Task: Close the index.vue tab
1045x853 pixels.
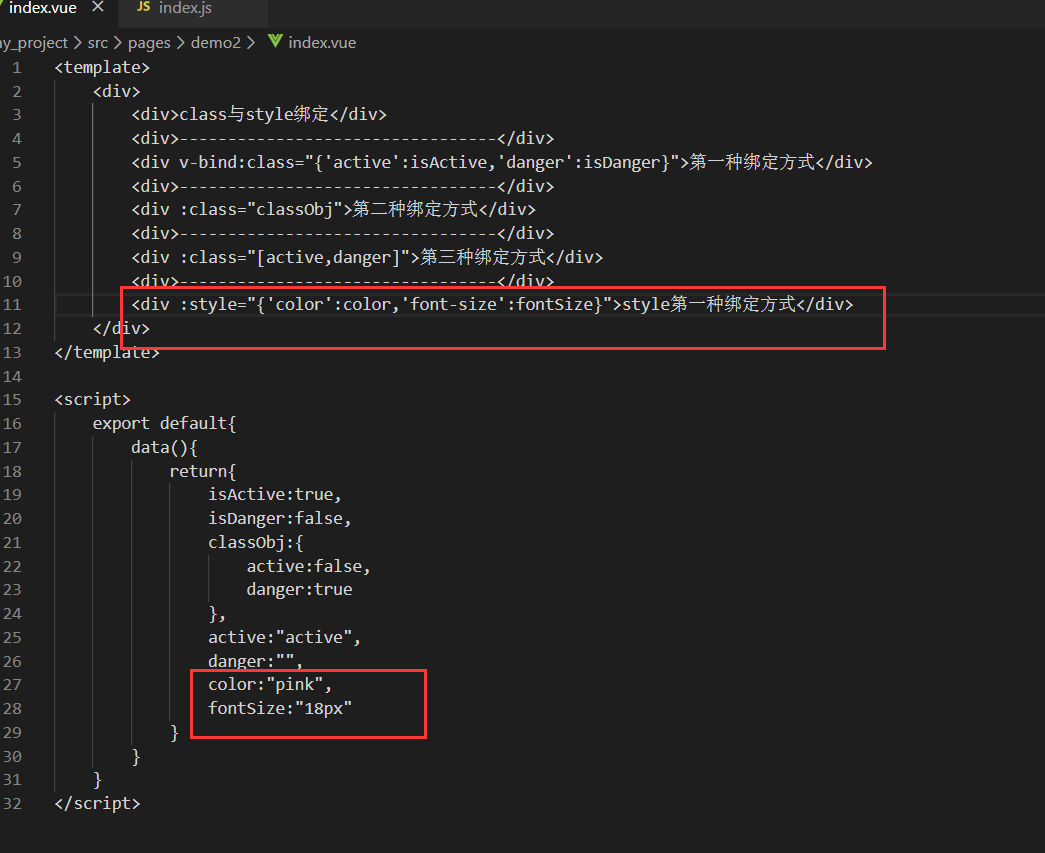Action: pos(97,7)
